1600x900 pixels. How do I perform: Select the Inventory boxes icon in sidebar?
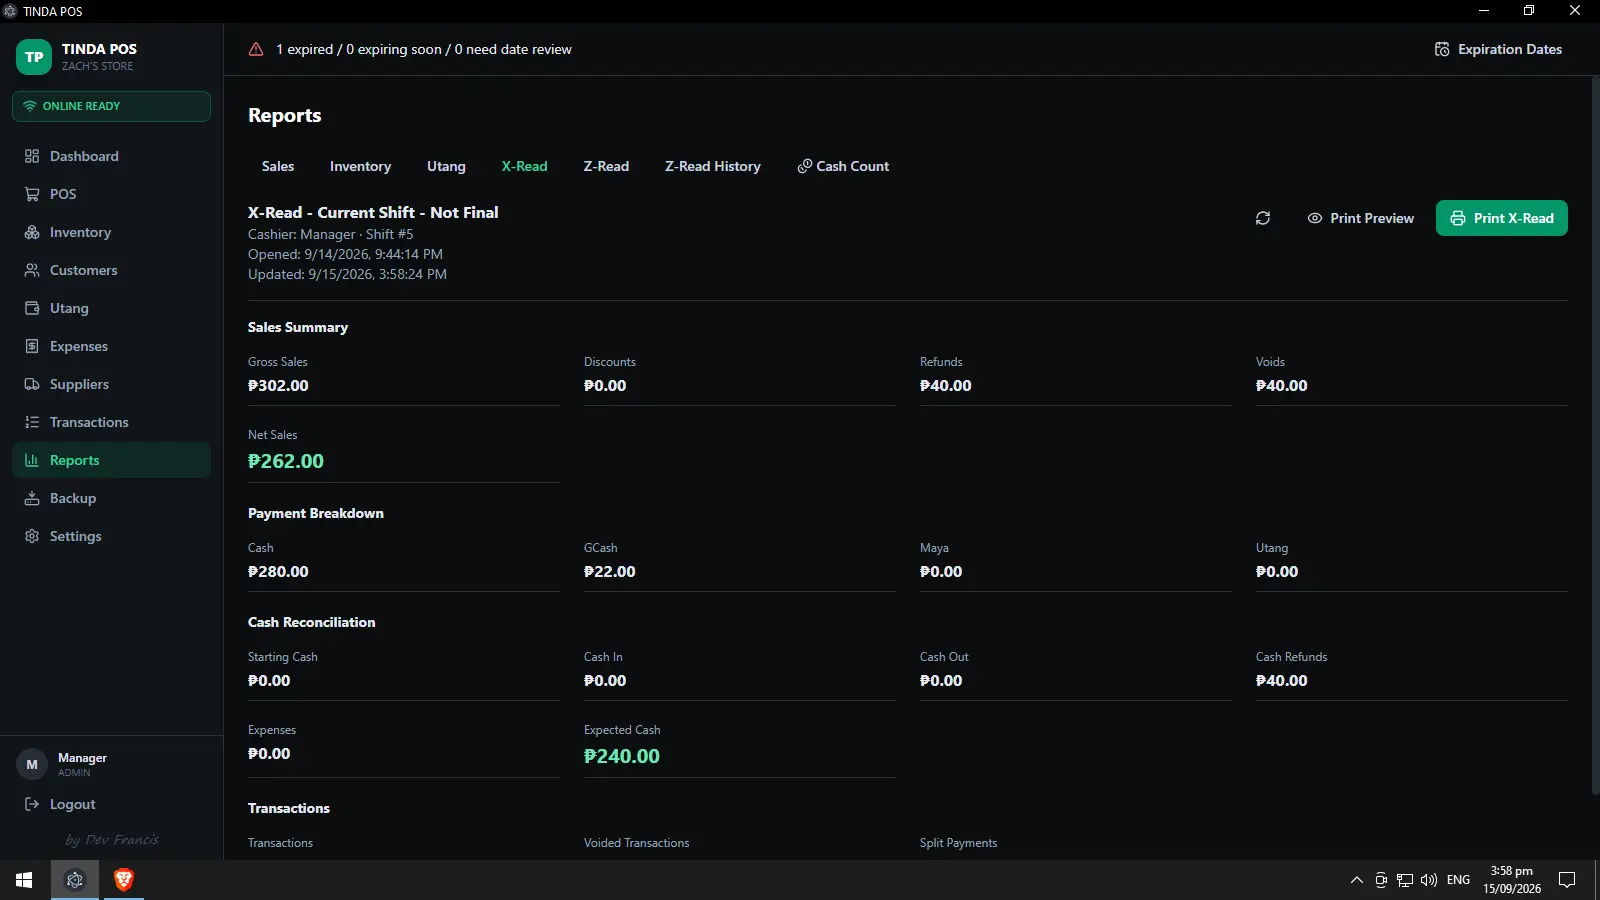[32, 232]
